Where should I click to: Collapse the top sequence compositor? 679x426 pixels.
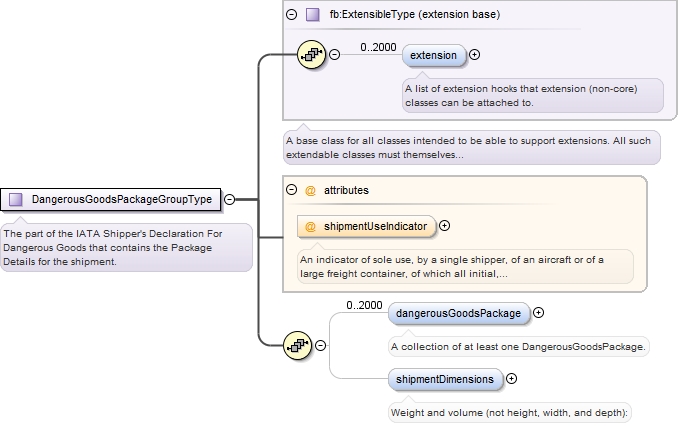pos(334,55)
